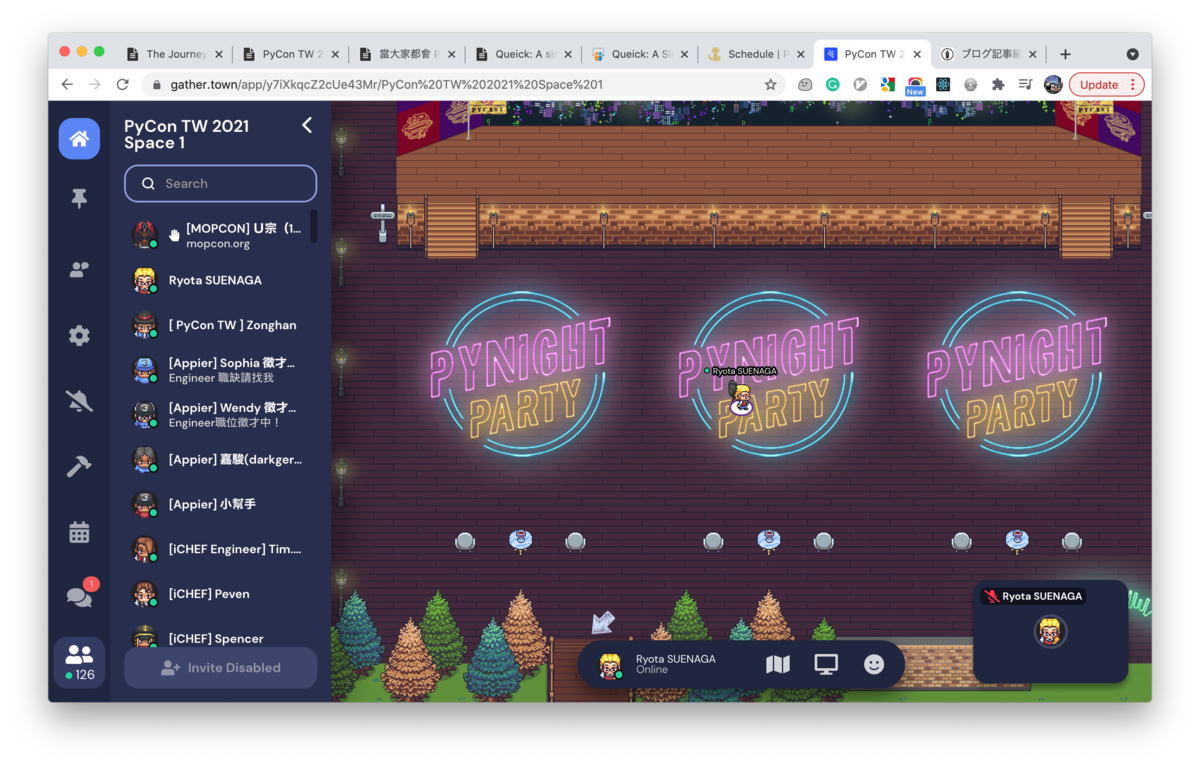Close the Schedule browser tab
The image size is (1200, 766).
tap(800, 54)
